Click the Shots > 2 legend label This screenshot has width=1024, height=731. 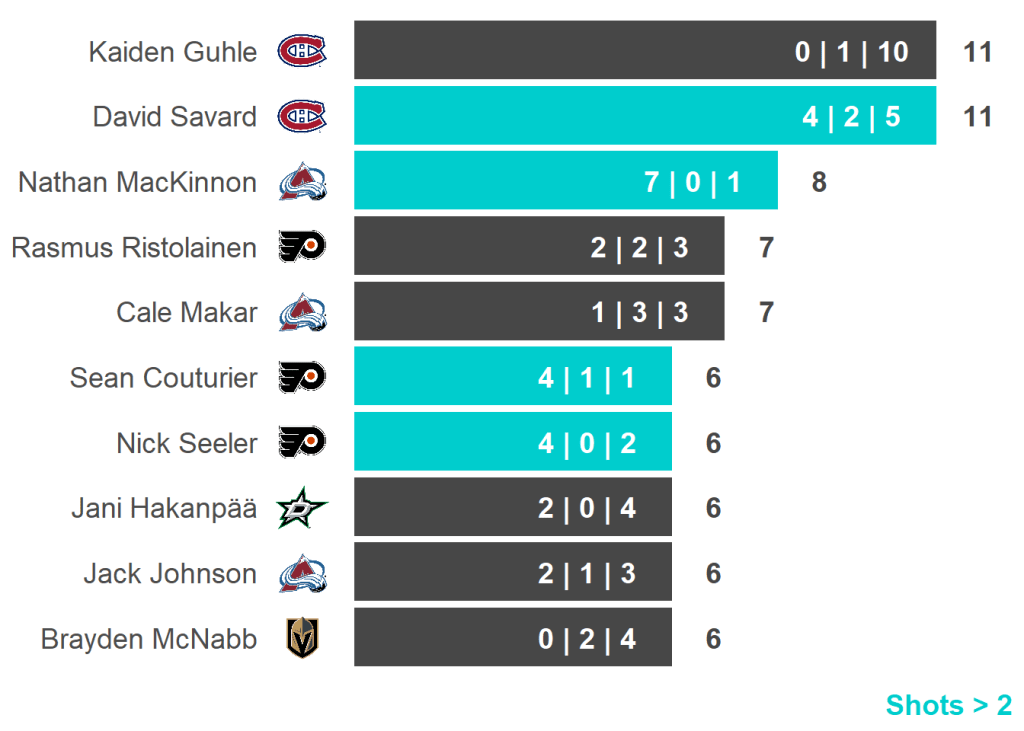point(948,705)
